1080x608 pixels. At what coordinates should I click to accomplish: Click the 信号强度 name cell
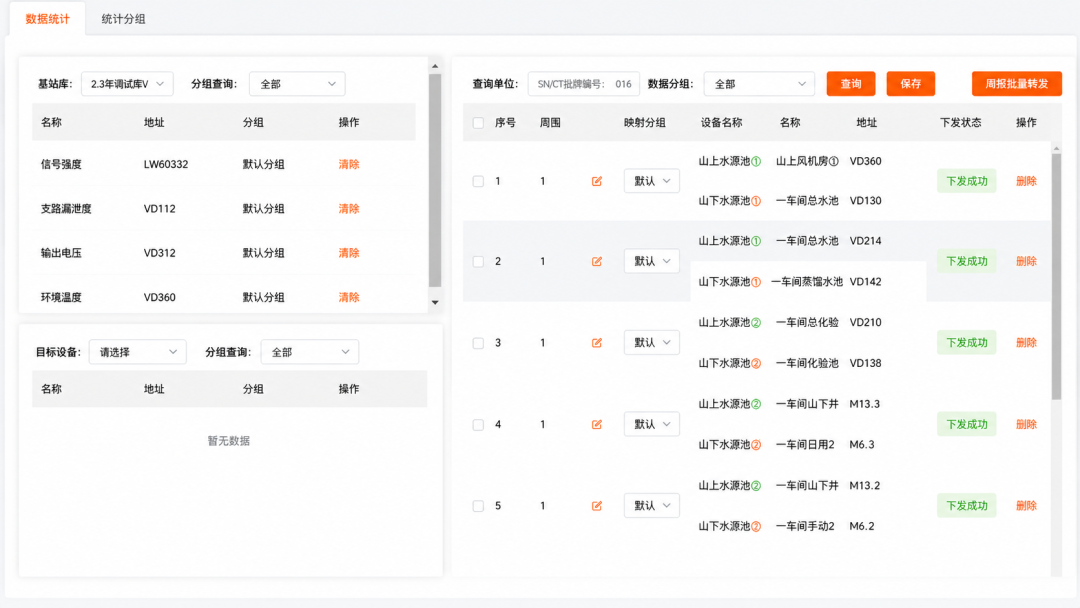pyautogui.click(x=61, y=164)
